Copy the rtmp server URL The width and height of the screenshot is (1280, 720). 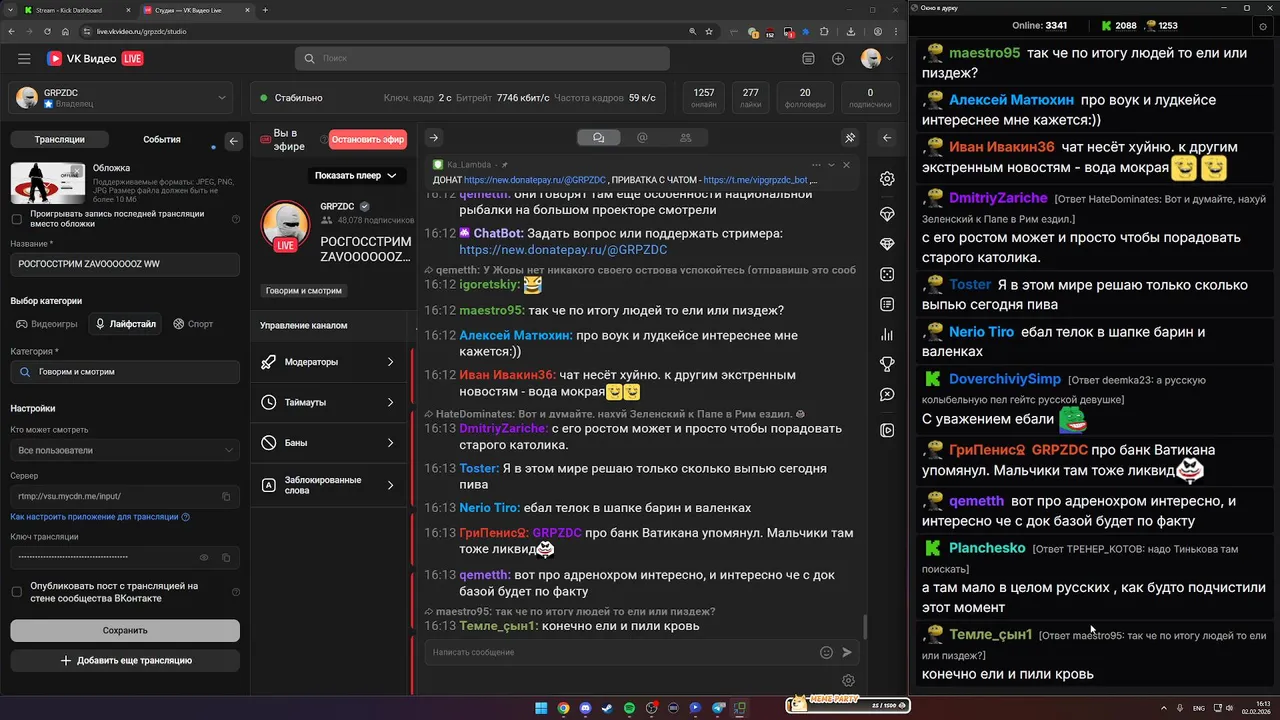(226, 496)
